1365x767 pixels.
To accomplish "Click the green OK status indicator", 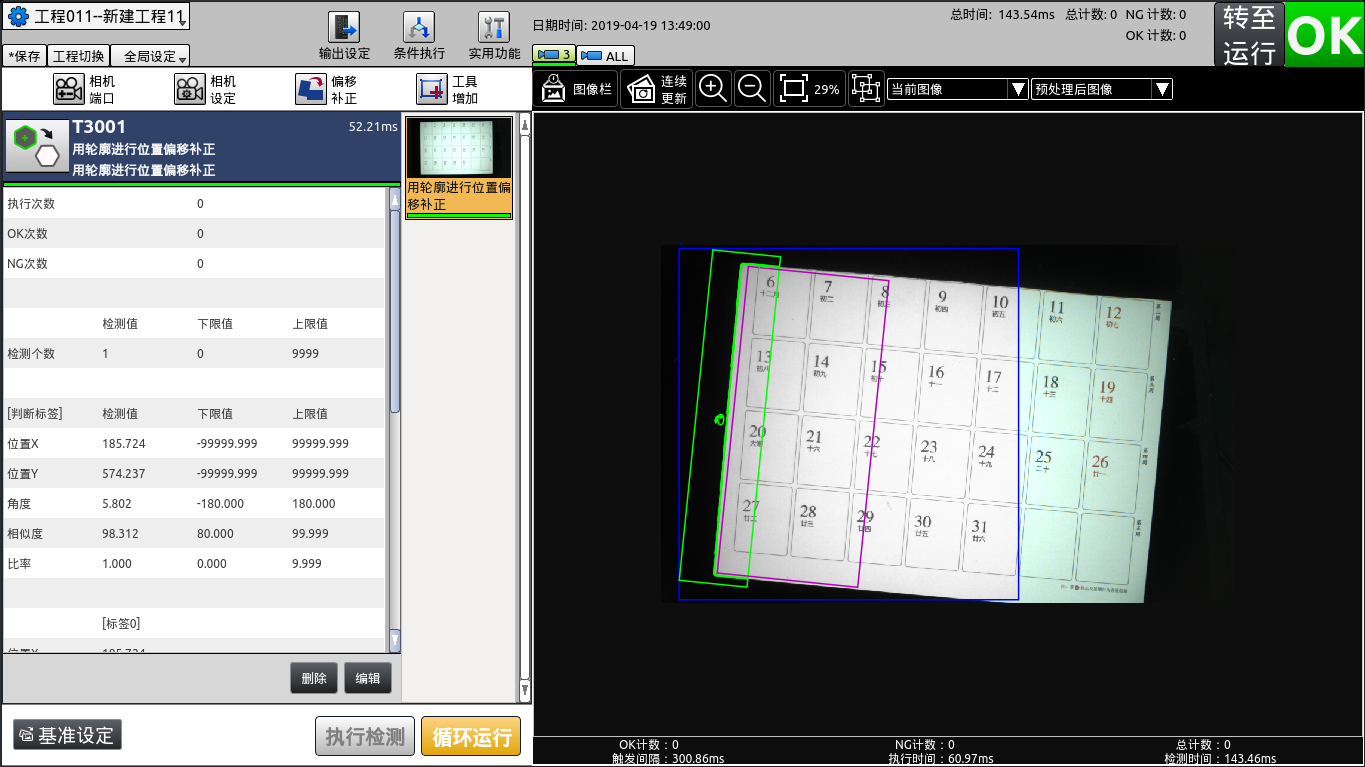I will pos(1324,35).
